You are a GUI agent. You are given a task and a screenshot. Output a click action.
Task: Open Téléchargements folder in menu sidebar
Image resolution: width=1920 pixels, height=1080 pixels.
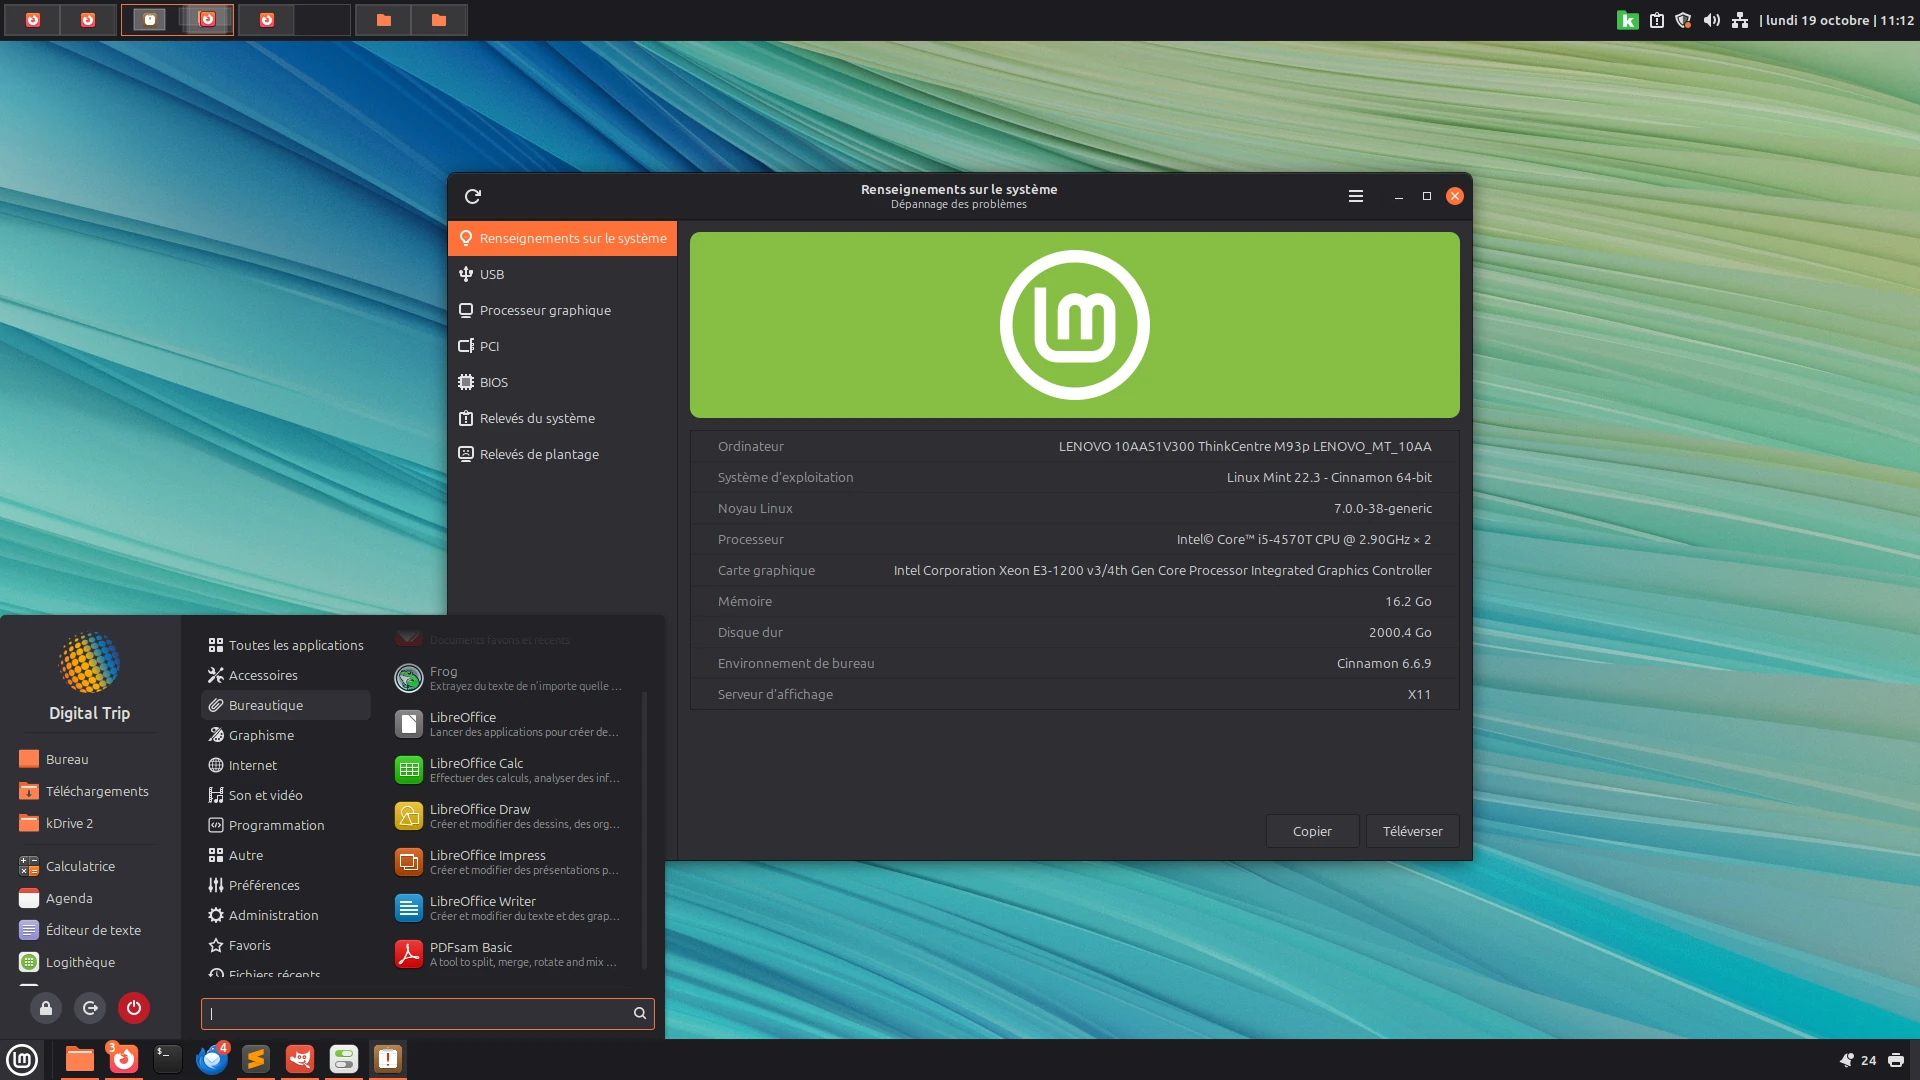[84, 791]
